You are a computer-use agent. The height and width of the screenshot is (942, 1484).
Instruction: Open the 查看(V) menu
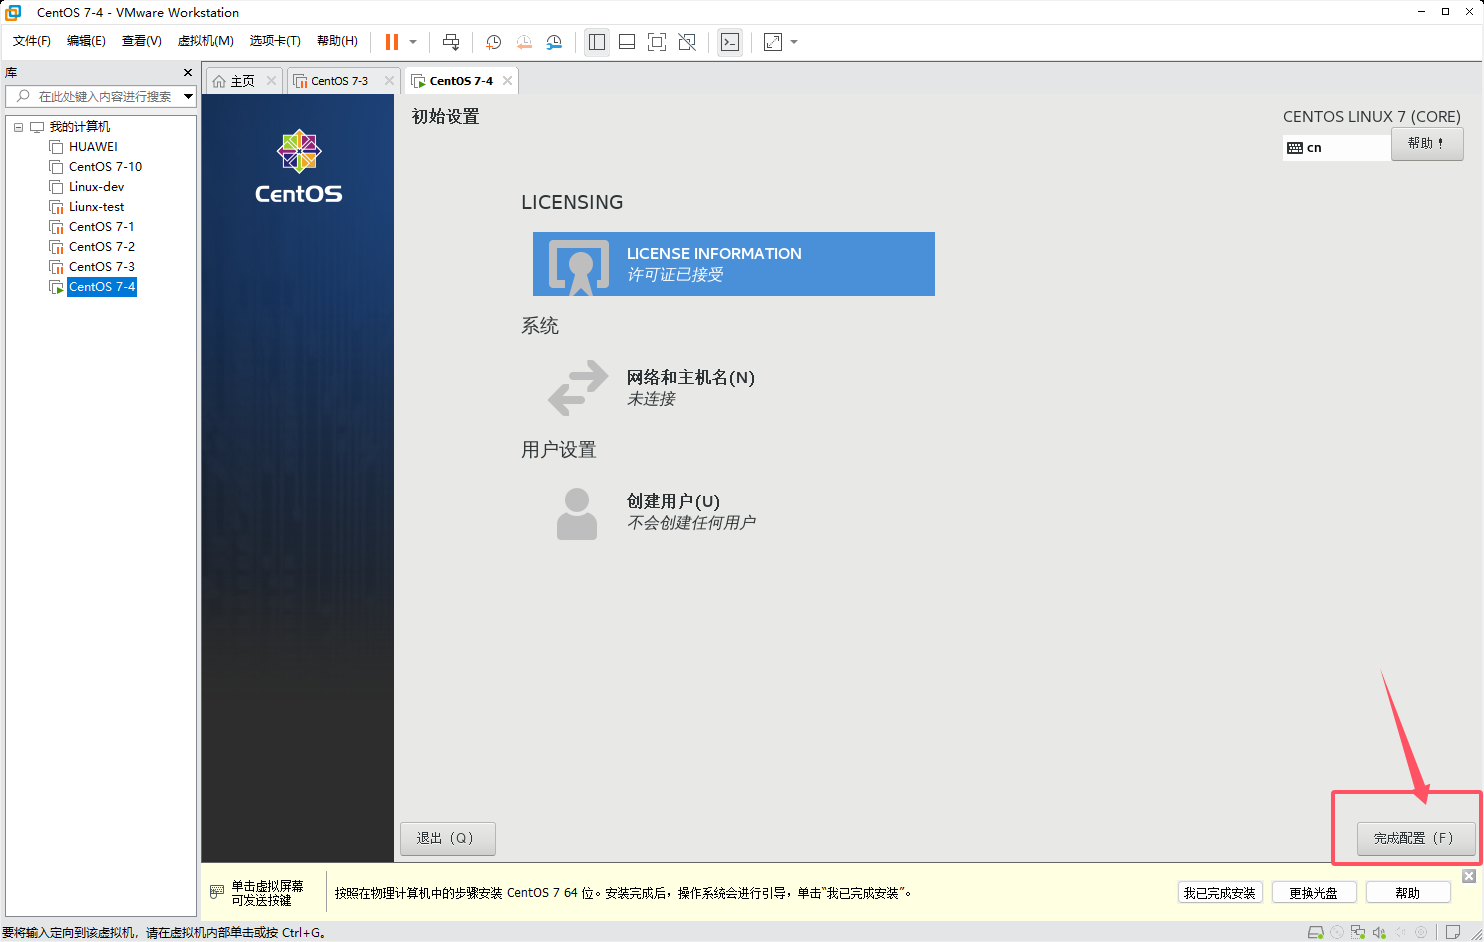[141, 41]
